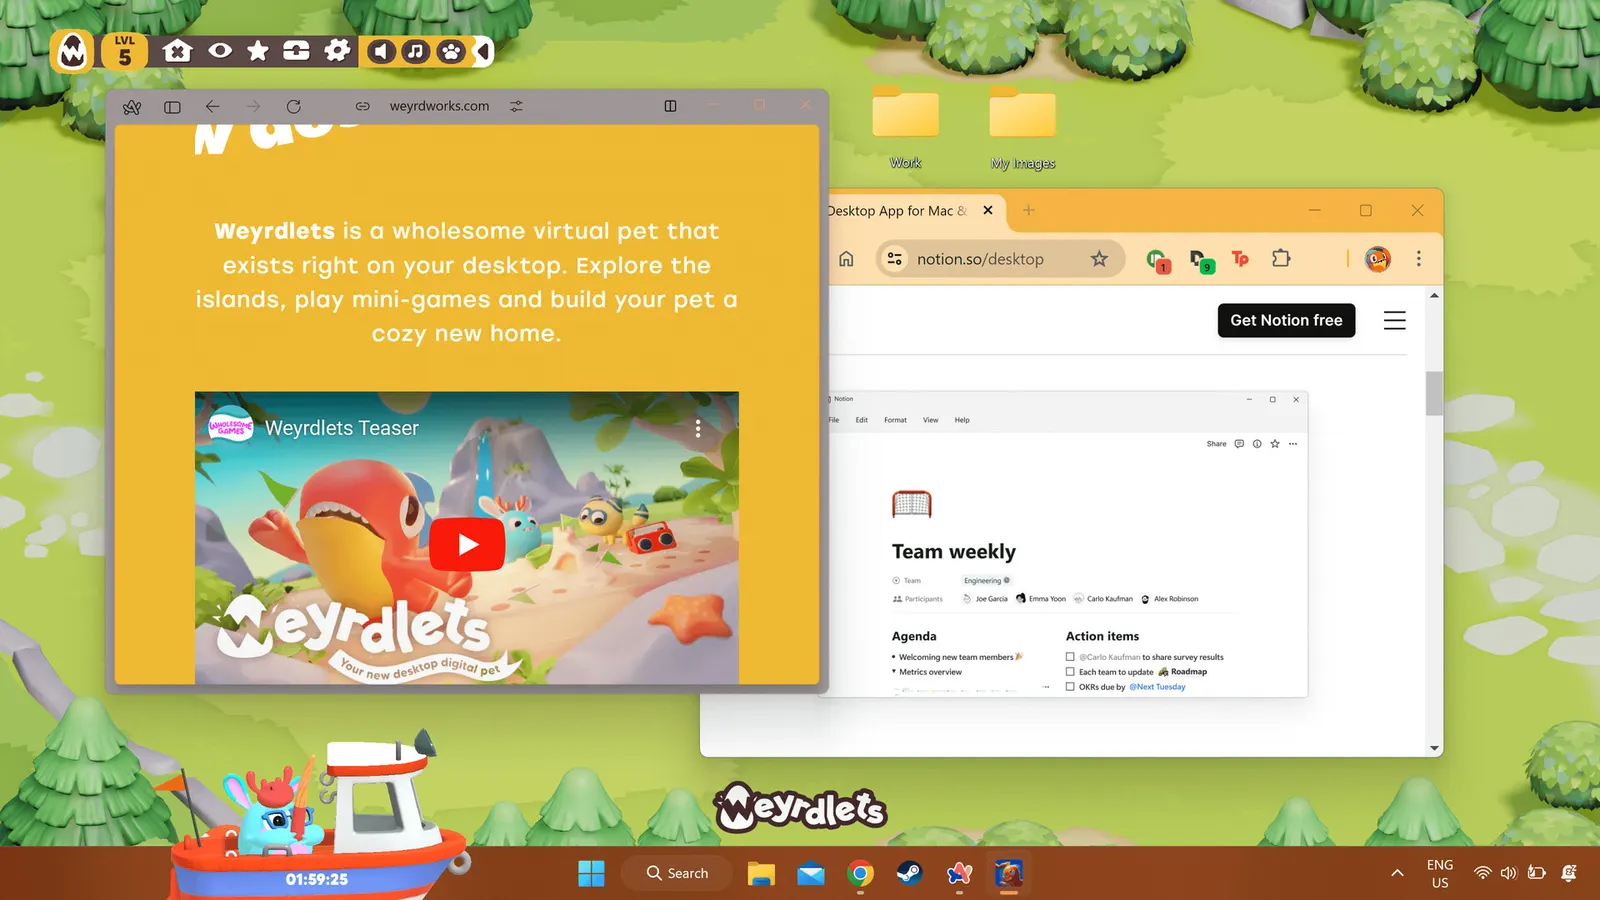This screenshot has width=1600, height=900.
Task: Go forward in weyrdworks browser
Action: click(252, 106)
